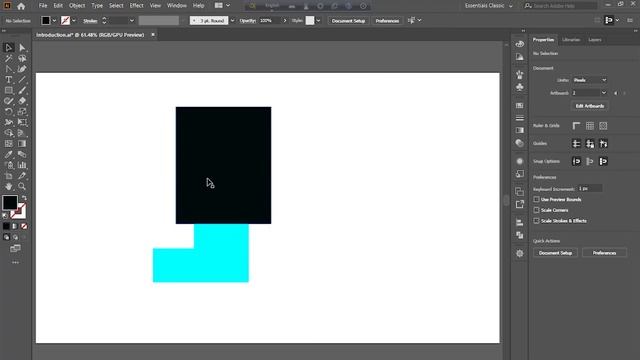640x360 pixels.
Task: Toggle Use Preview Bounds checkbox
Action: pos(536,200)
